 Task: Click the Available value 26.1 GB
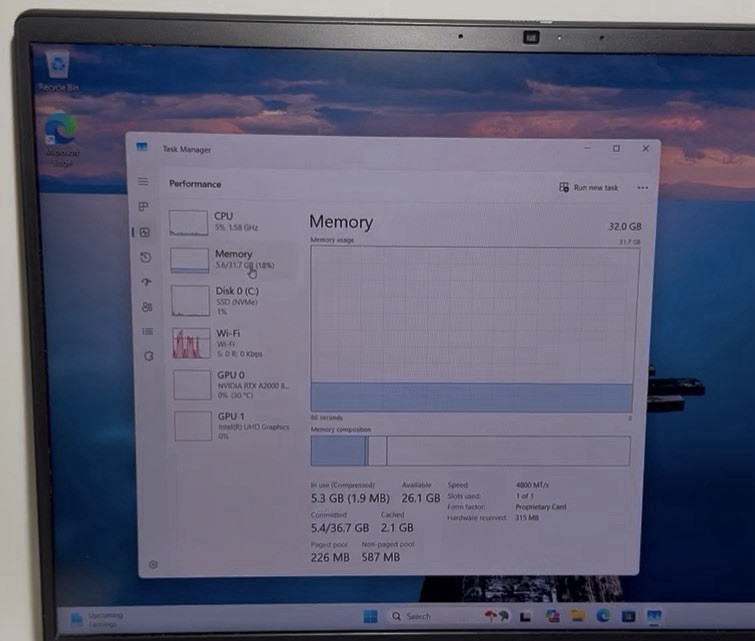coord(421,498)
